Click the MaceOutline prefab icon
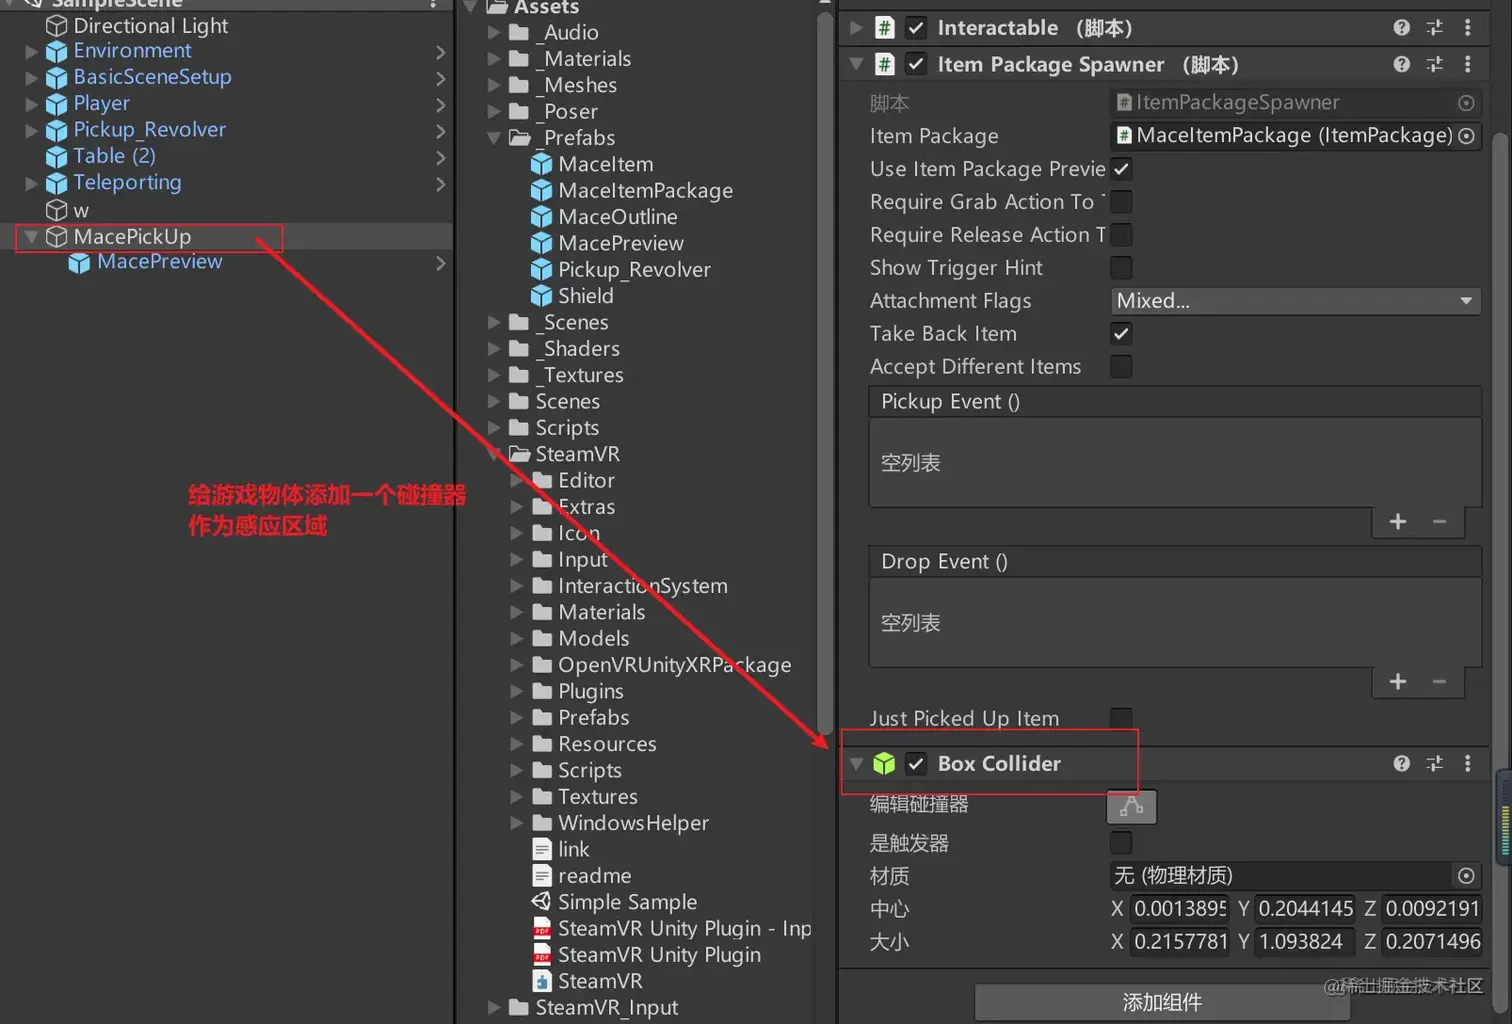The image size is (1512, 1024). click(541, 217)
